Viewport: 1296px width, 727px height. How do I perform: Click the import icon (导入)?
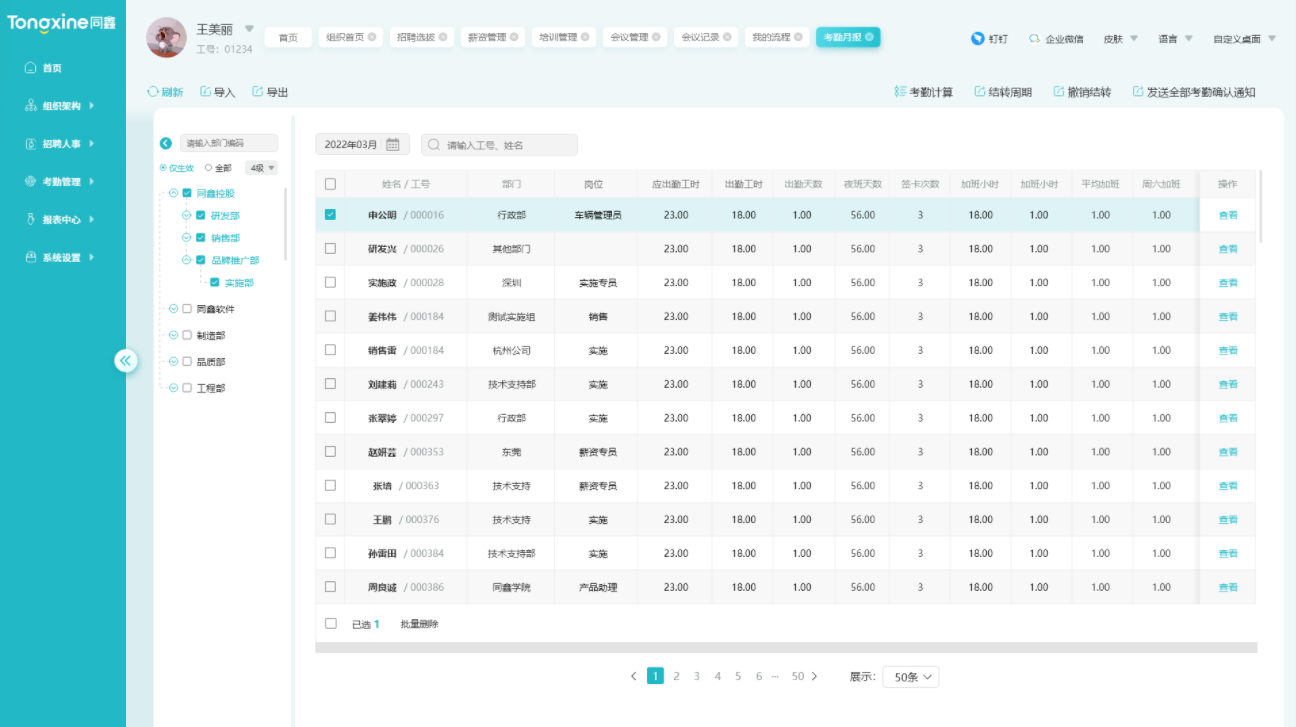(x=206, y=92)
